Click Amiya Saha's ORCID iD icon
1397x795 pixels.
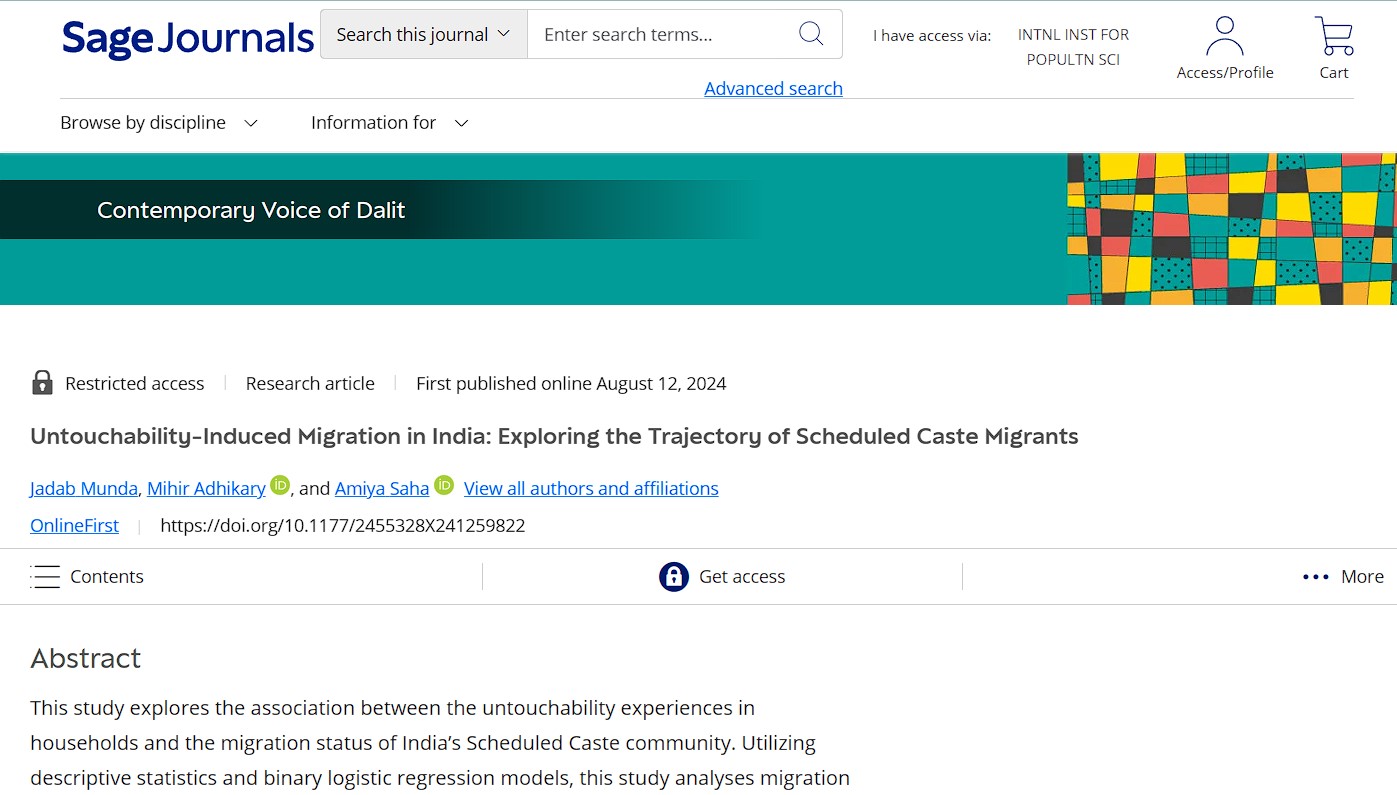[x=443, y=486]
